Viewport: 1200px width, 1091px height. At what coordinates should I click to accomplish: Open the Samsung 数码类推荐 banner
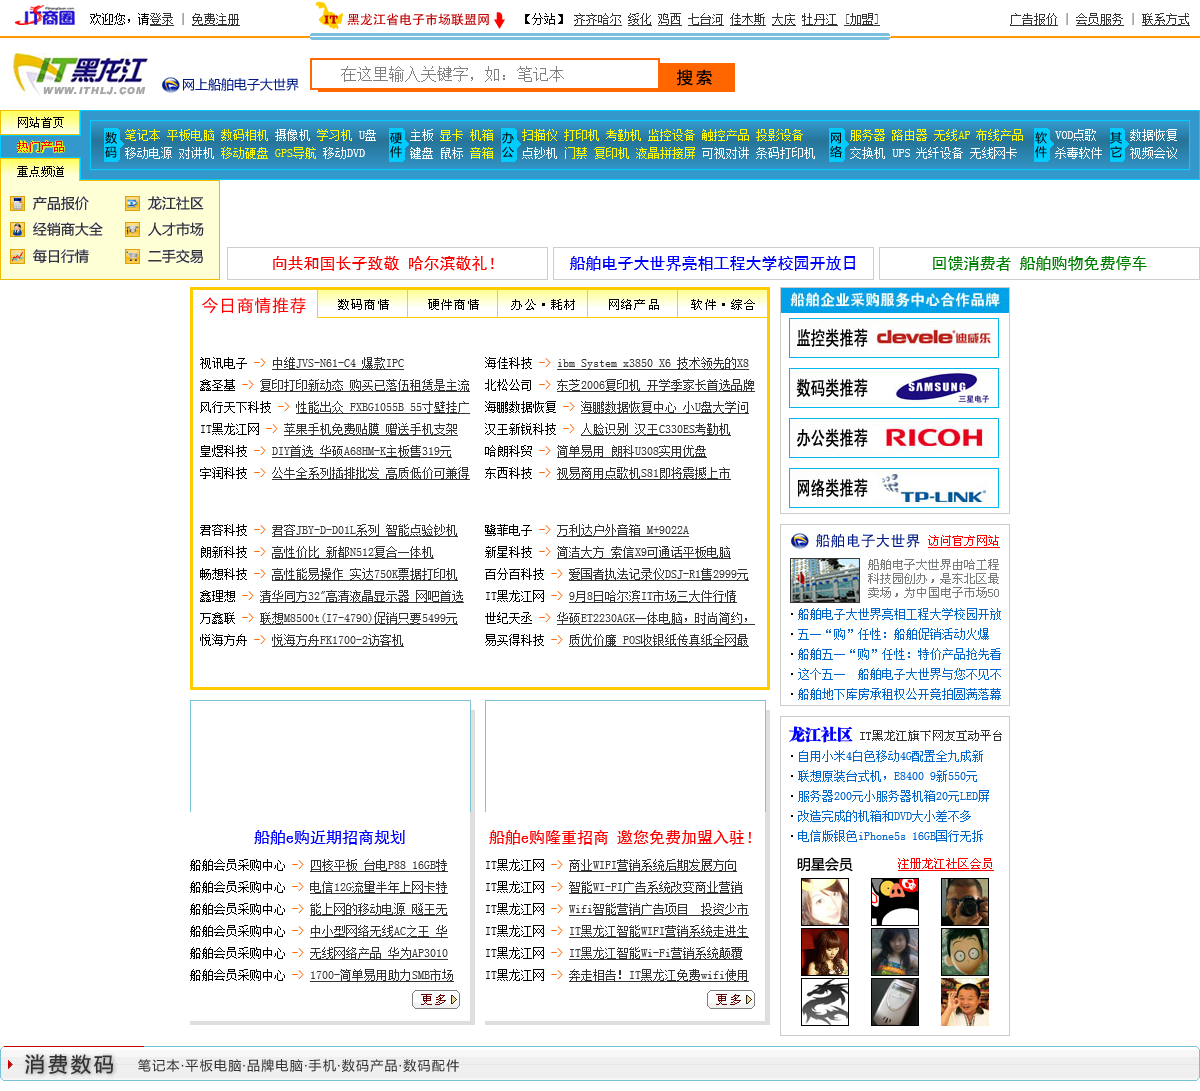coord(894,388)
